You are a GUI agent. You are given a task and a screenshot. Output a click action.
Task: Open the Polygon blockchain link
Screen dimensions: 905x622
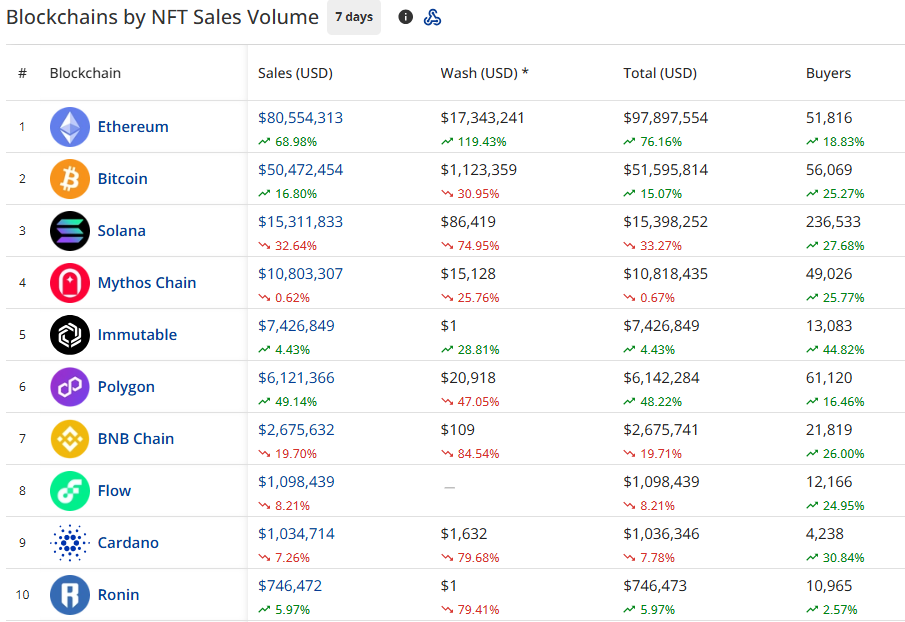tap(126, 387)
